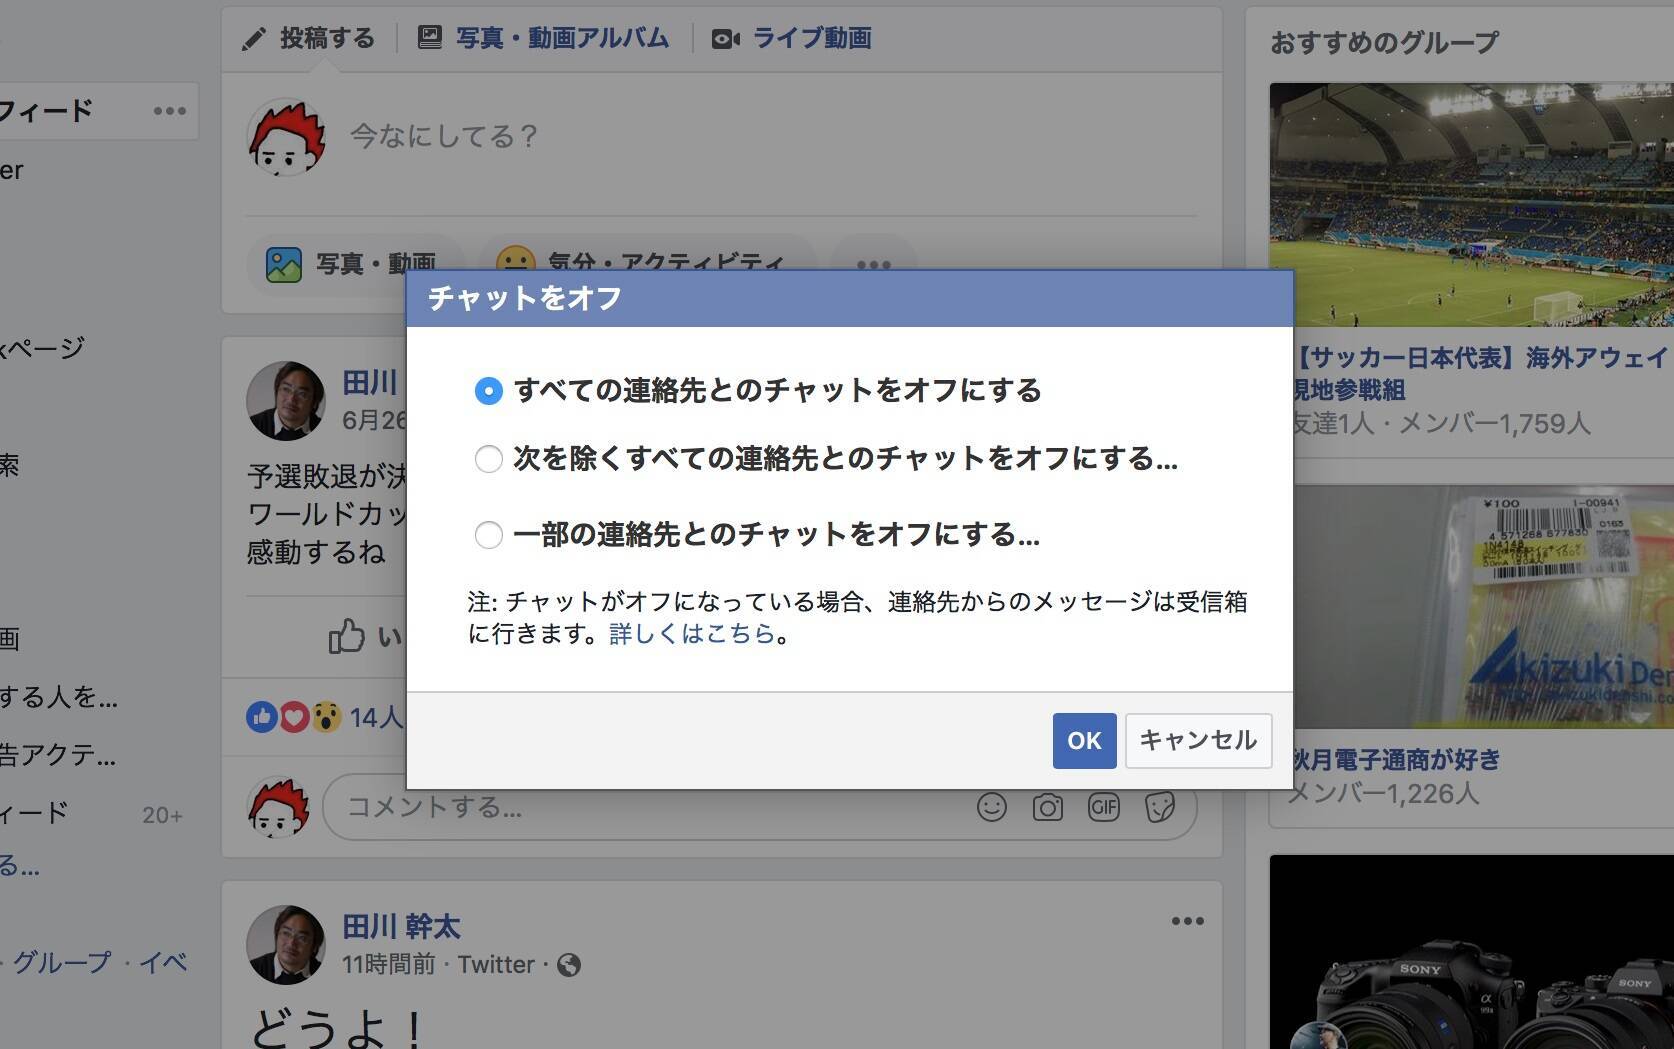Add a GIF using the comment GIF icon
This screenshot has height=1049, width=1674.
point(1104,807)
